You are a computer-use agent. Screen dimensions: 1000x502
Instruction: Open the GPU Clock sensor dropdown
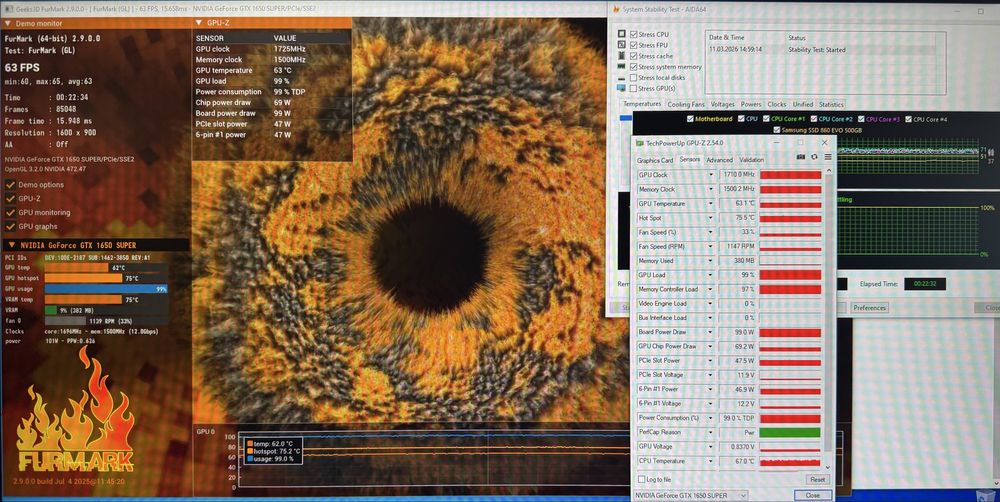pos(711,175)
